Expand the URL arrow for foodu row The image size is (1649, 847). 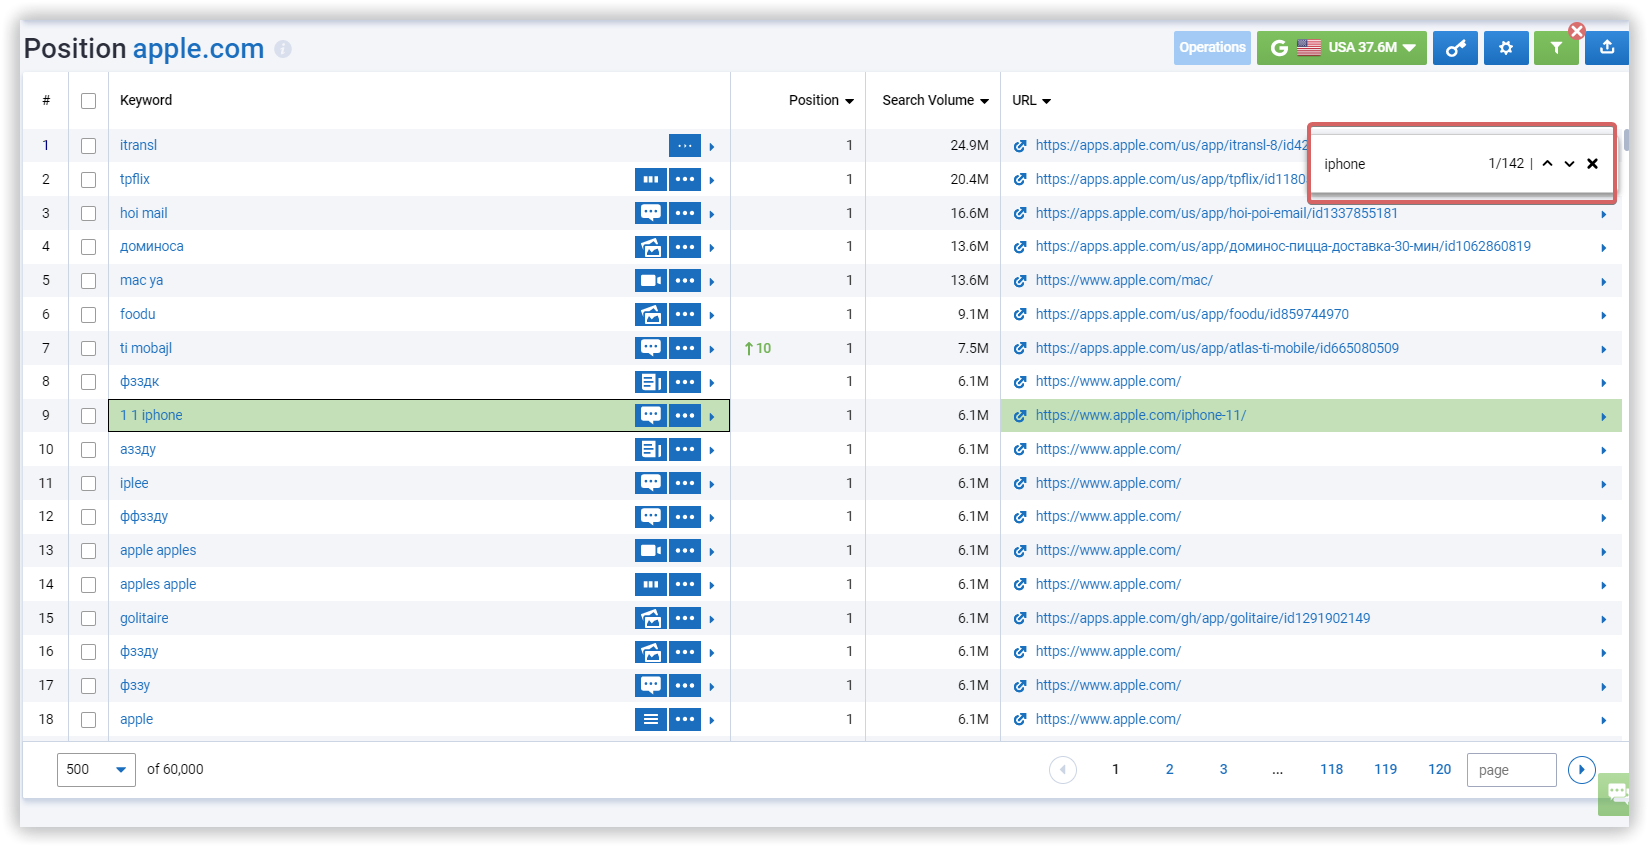(1603, 316)
